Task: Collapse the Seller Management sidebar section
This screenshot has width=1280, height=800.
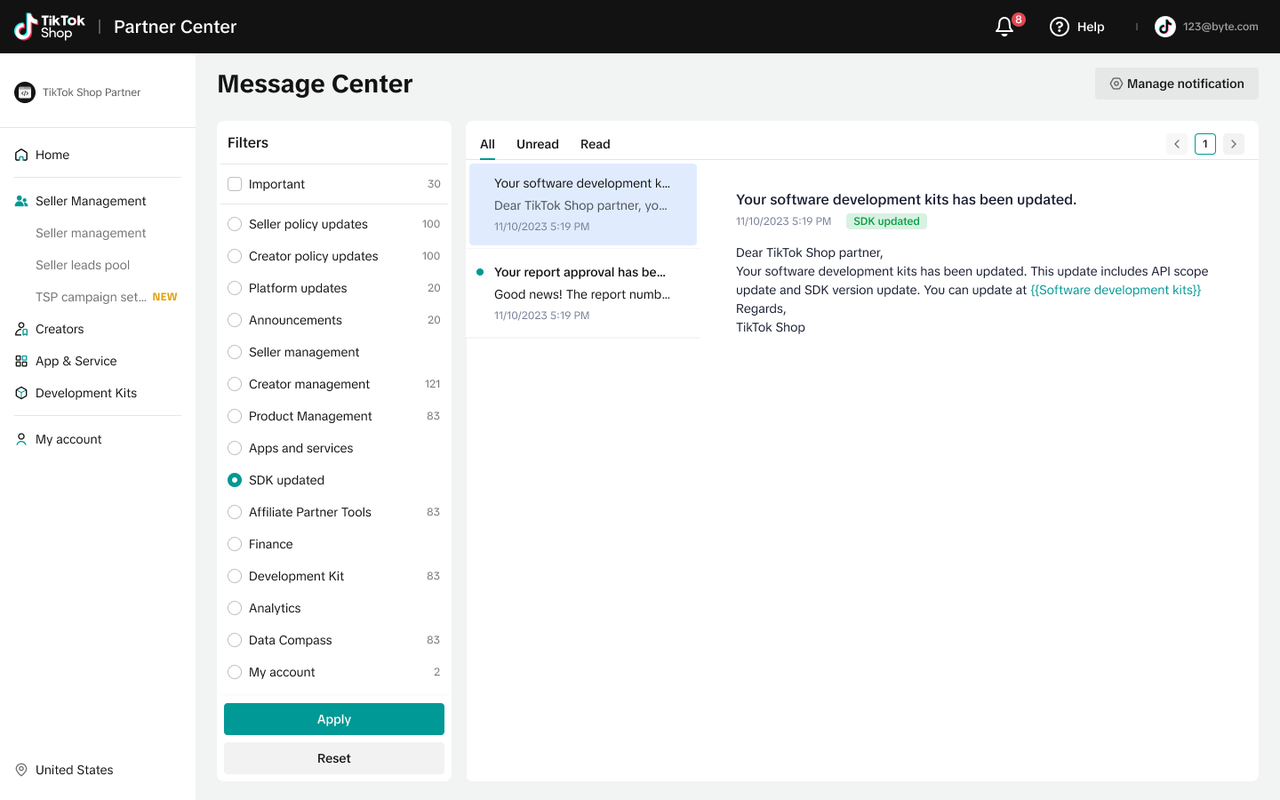Action: 90,201
